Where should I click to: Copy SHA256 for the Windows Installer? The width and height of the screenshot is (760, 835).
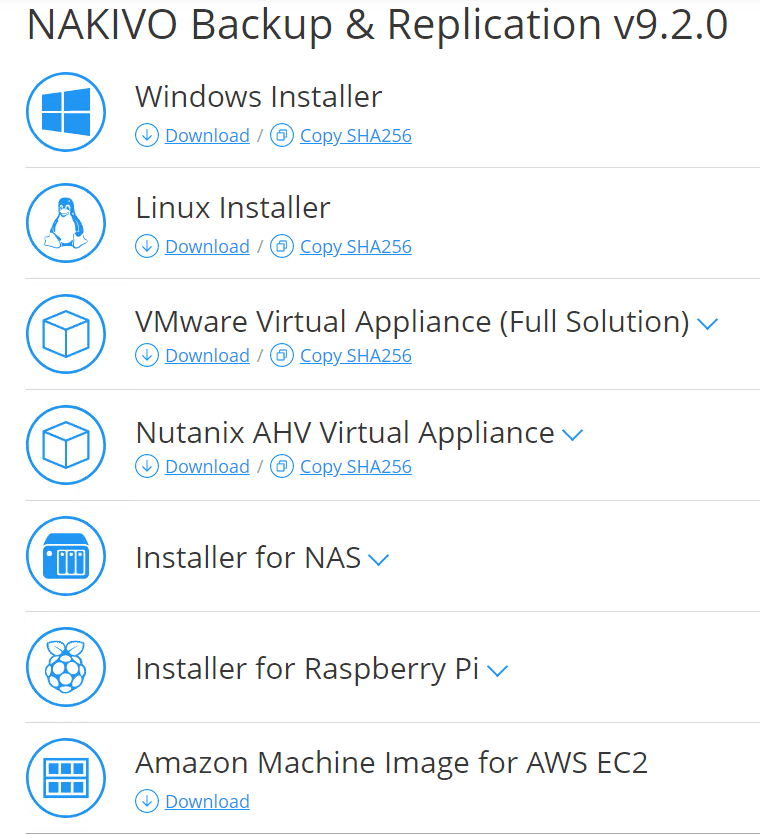click(x=355, y=136)
